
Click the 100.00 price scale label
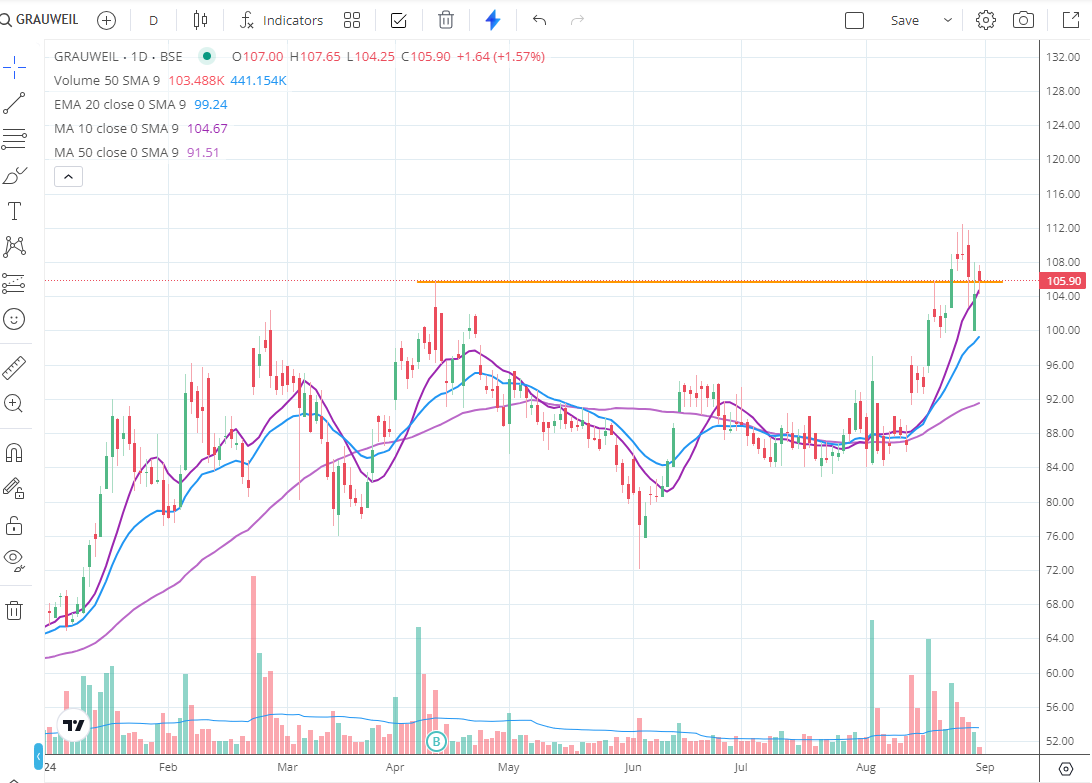(1063, 330)
